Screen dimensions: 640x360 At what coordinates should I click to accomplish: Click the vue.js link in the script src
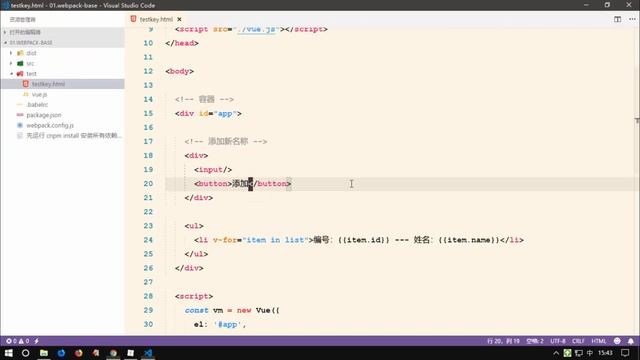click(x=258, y=29)
